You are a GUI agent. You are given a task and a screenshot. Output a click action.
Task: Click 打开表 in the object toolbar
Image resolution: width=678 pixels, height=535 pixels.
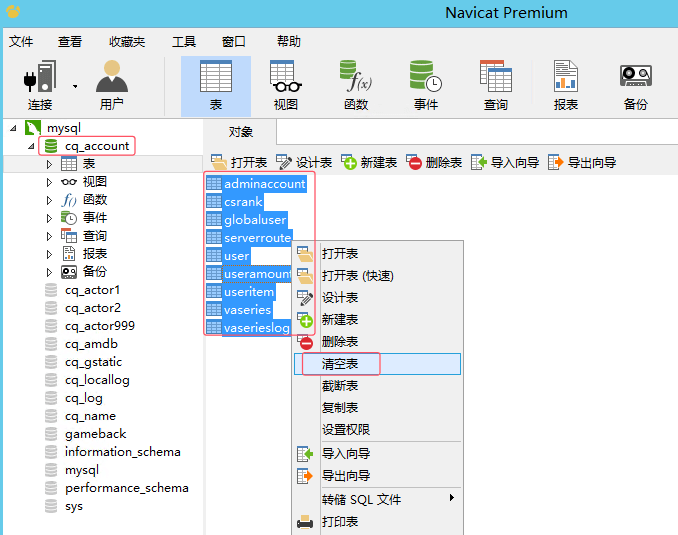tap(239, 163)
